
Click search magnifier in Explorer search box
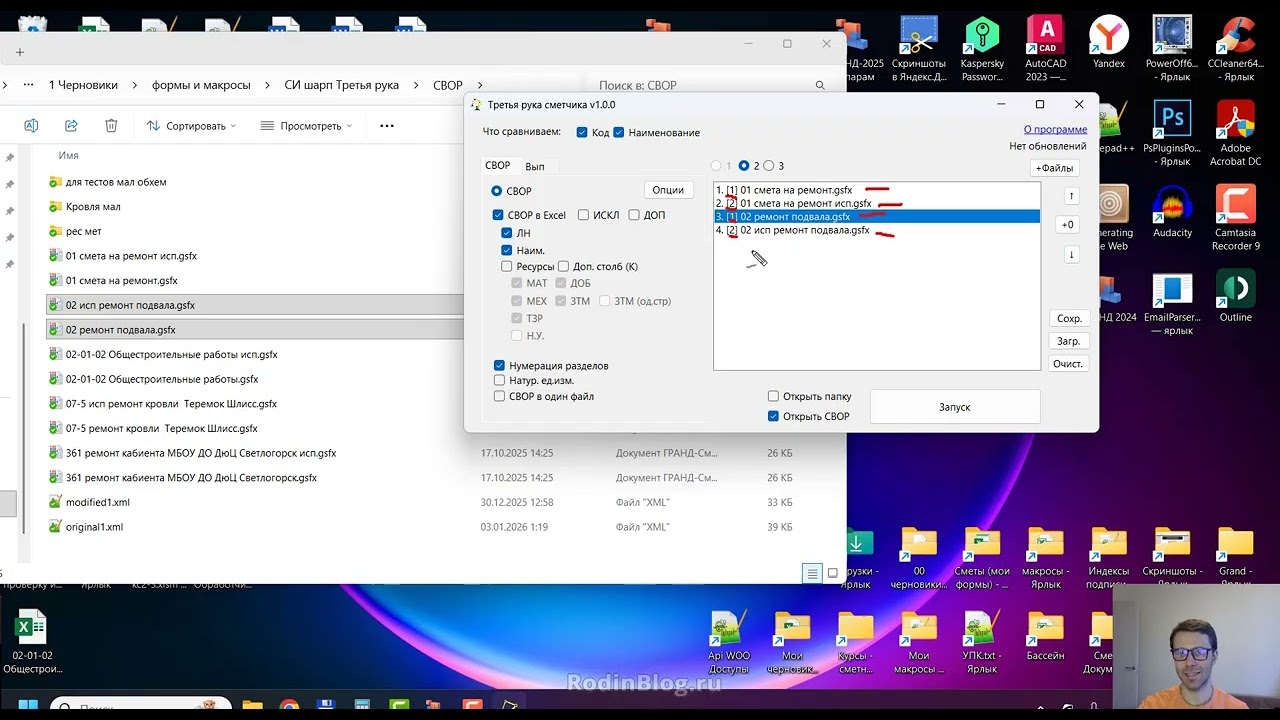click(820, 86)
